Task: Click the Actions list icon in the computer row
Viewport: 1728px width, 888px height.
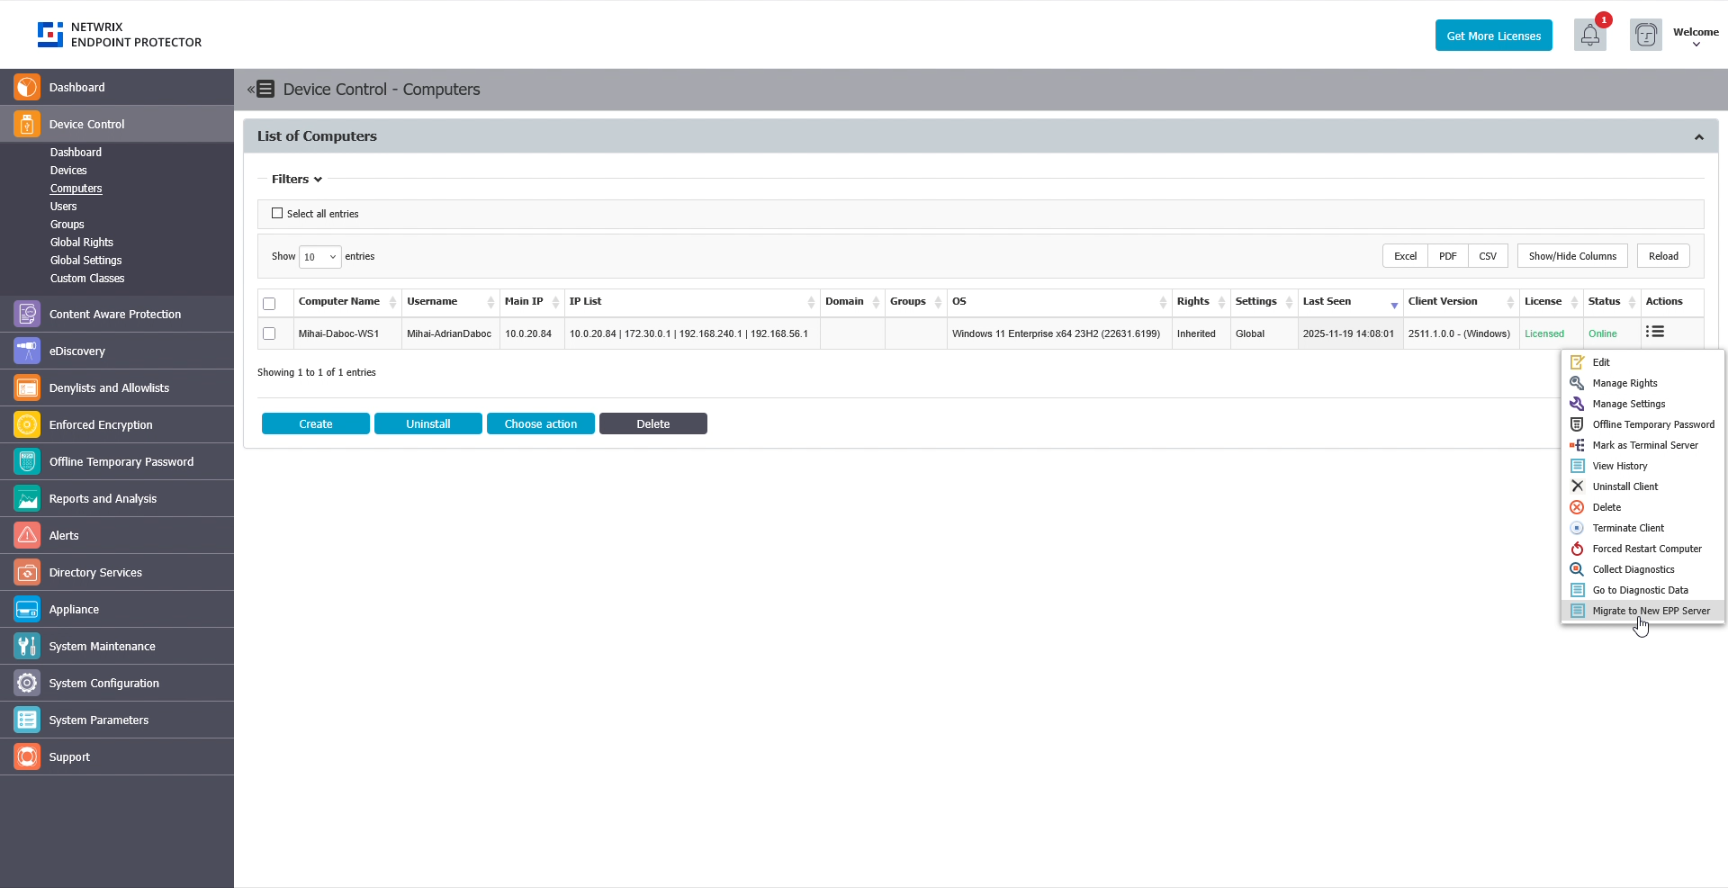Action: point(1655,332)
